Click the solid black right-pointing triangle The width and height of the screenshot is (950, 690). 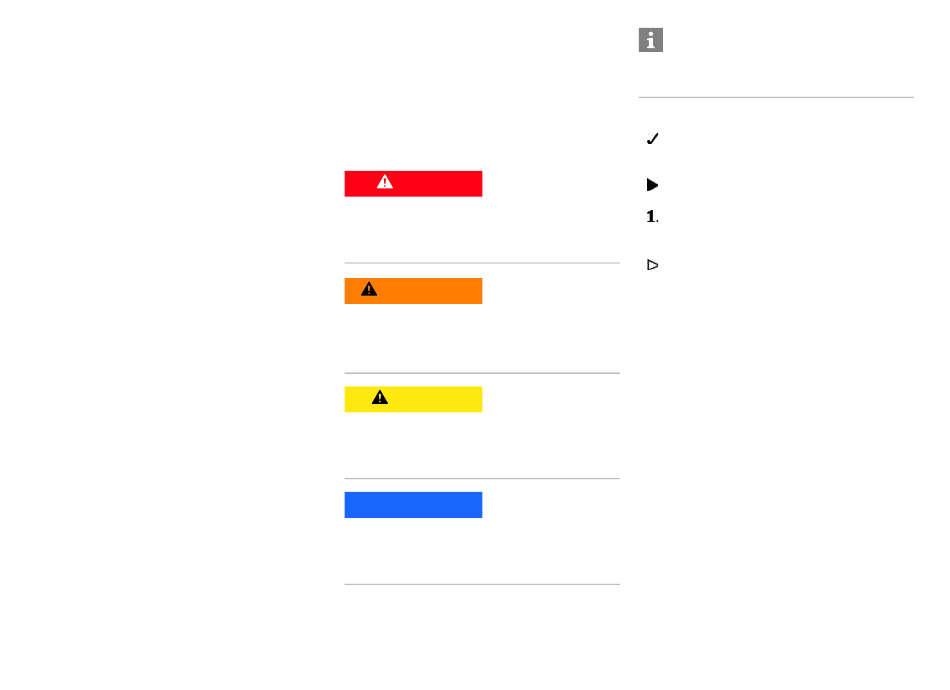pyautogui.click(x=652, y=185)
